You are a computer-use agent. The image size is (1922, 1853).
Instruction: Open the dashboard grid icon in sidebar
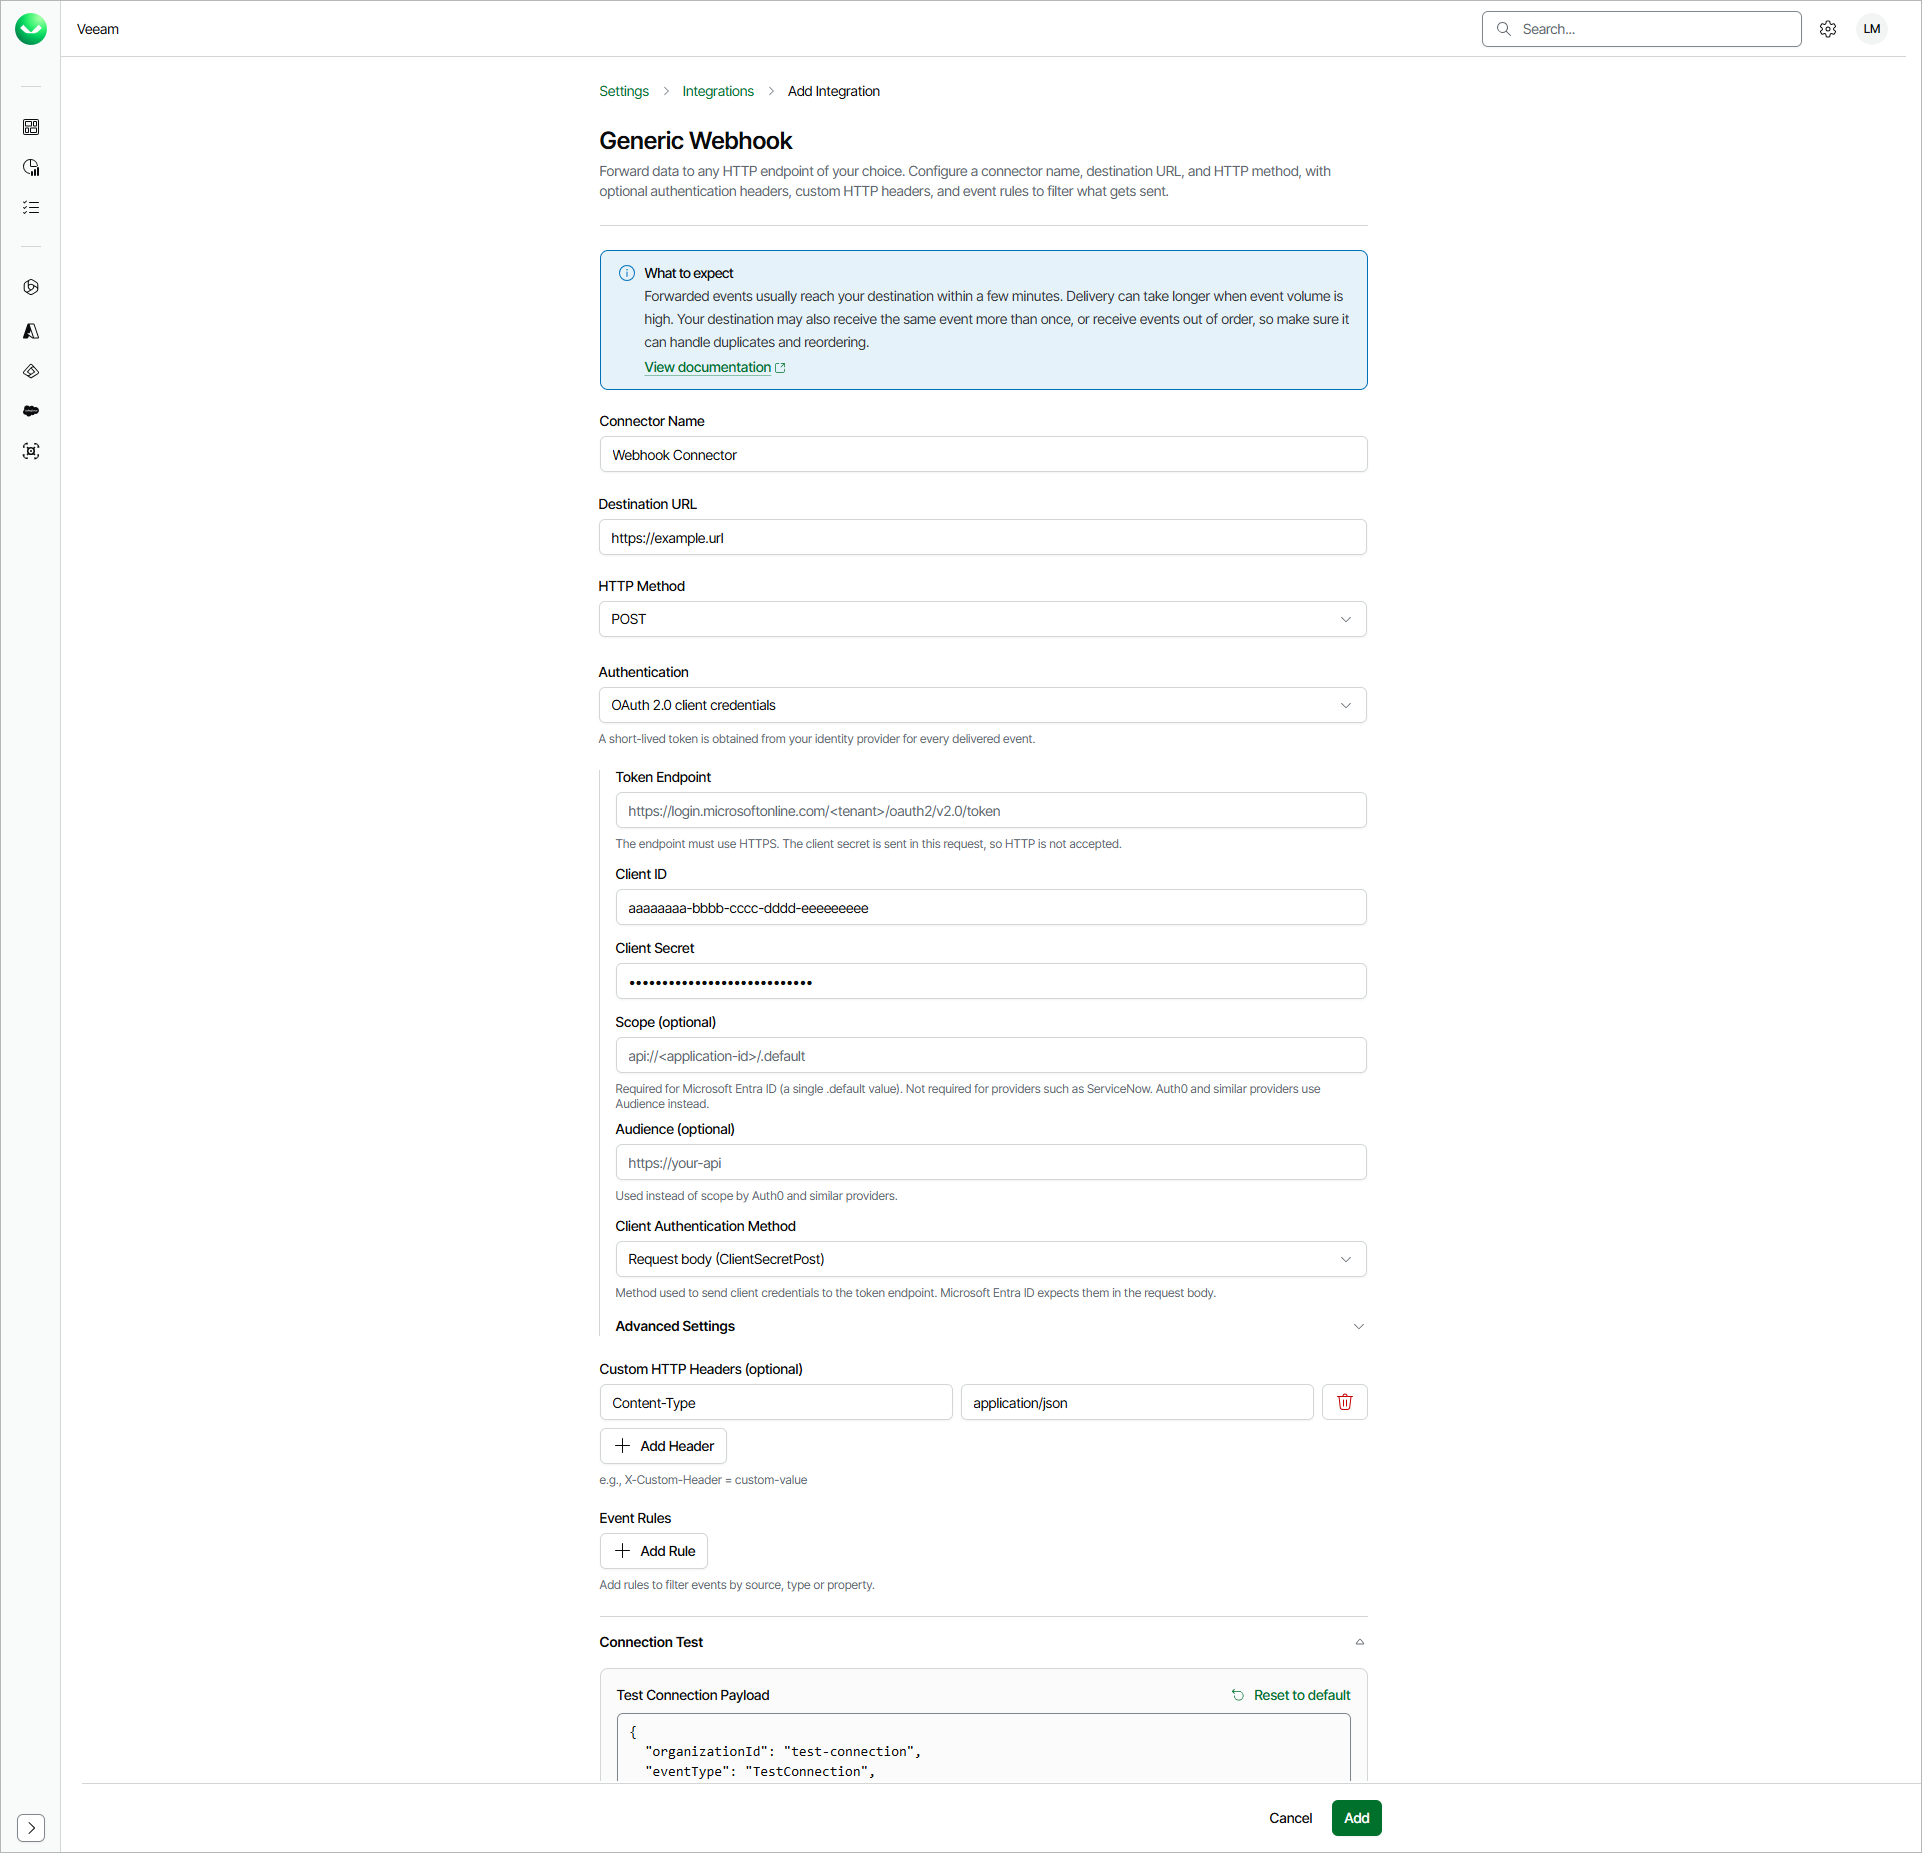(31, 127)
